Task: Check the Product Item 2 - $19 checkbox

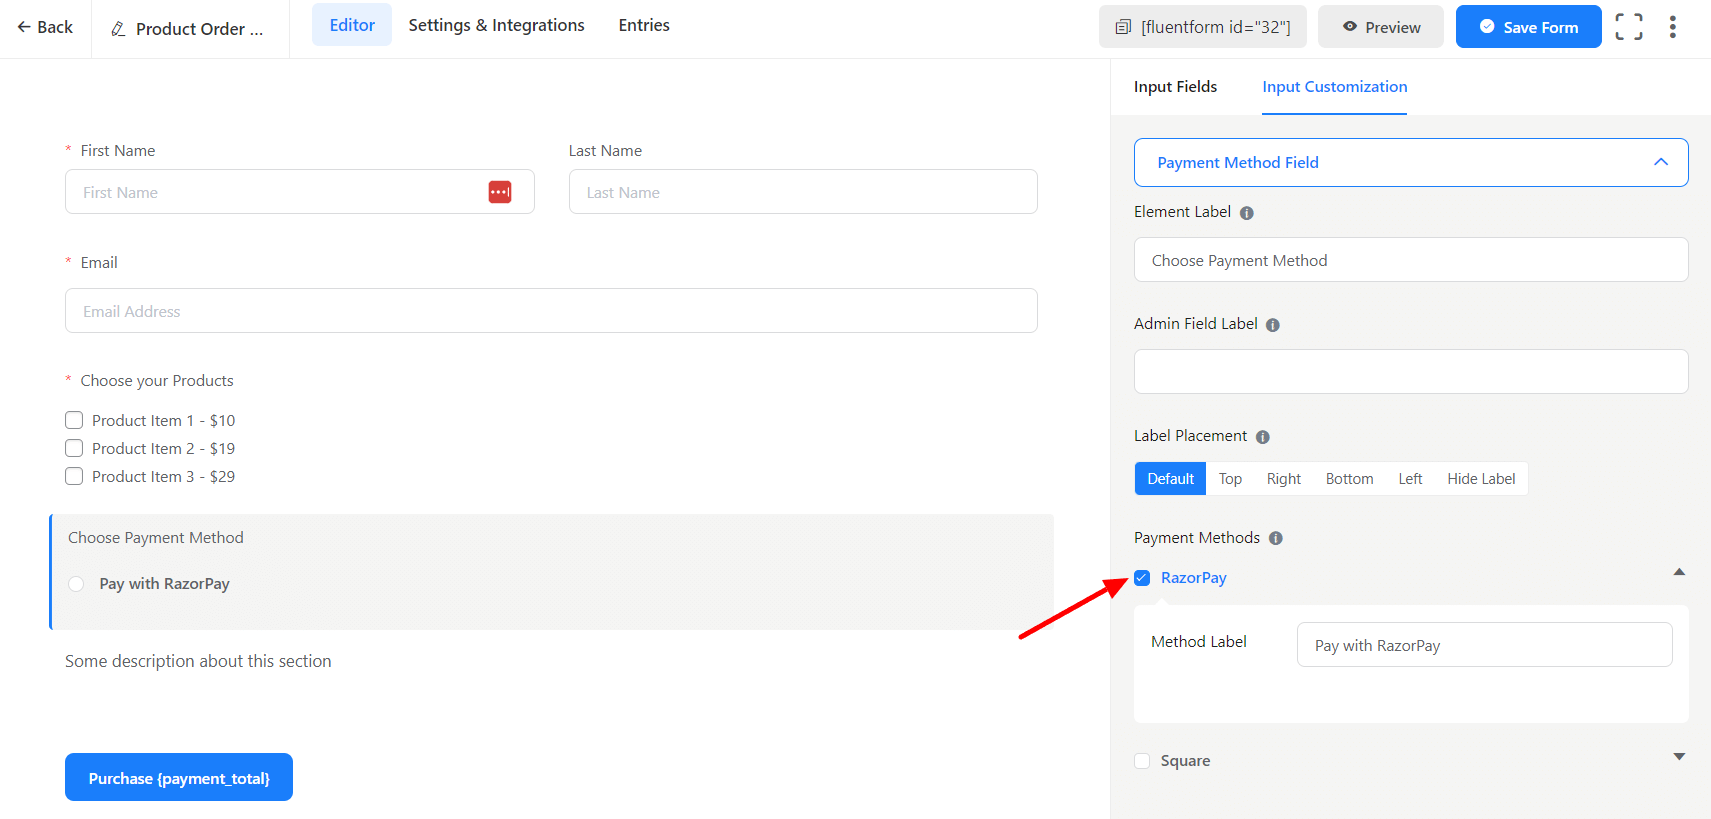Action: [x=74, y=448]
